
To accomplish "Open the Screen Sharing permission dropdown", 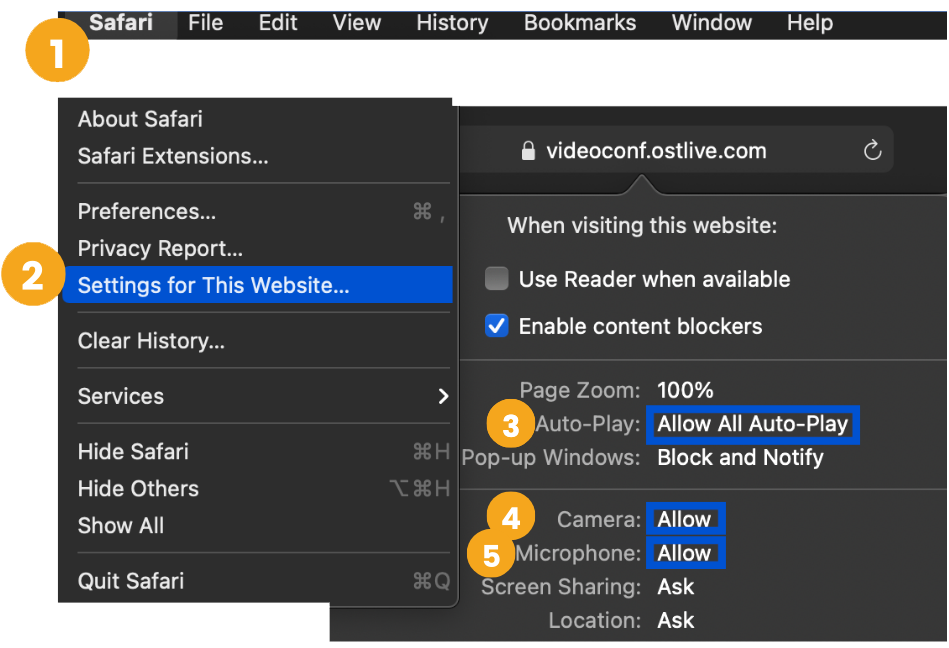I will (x=676, y=587).
